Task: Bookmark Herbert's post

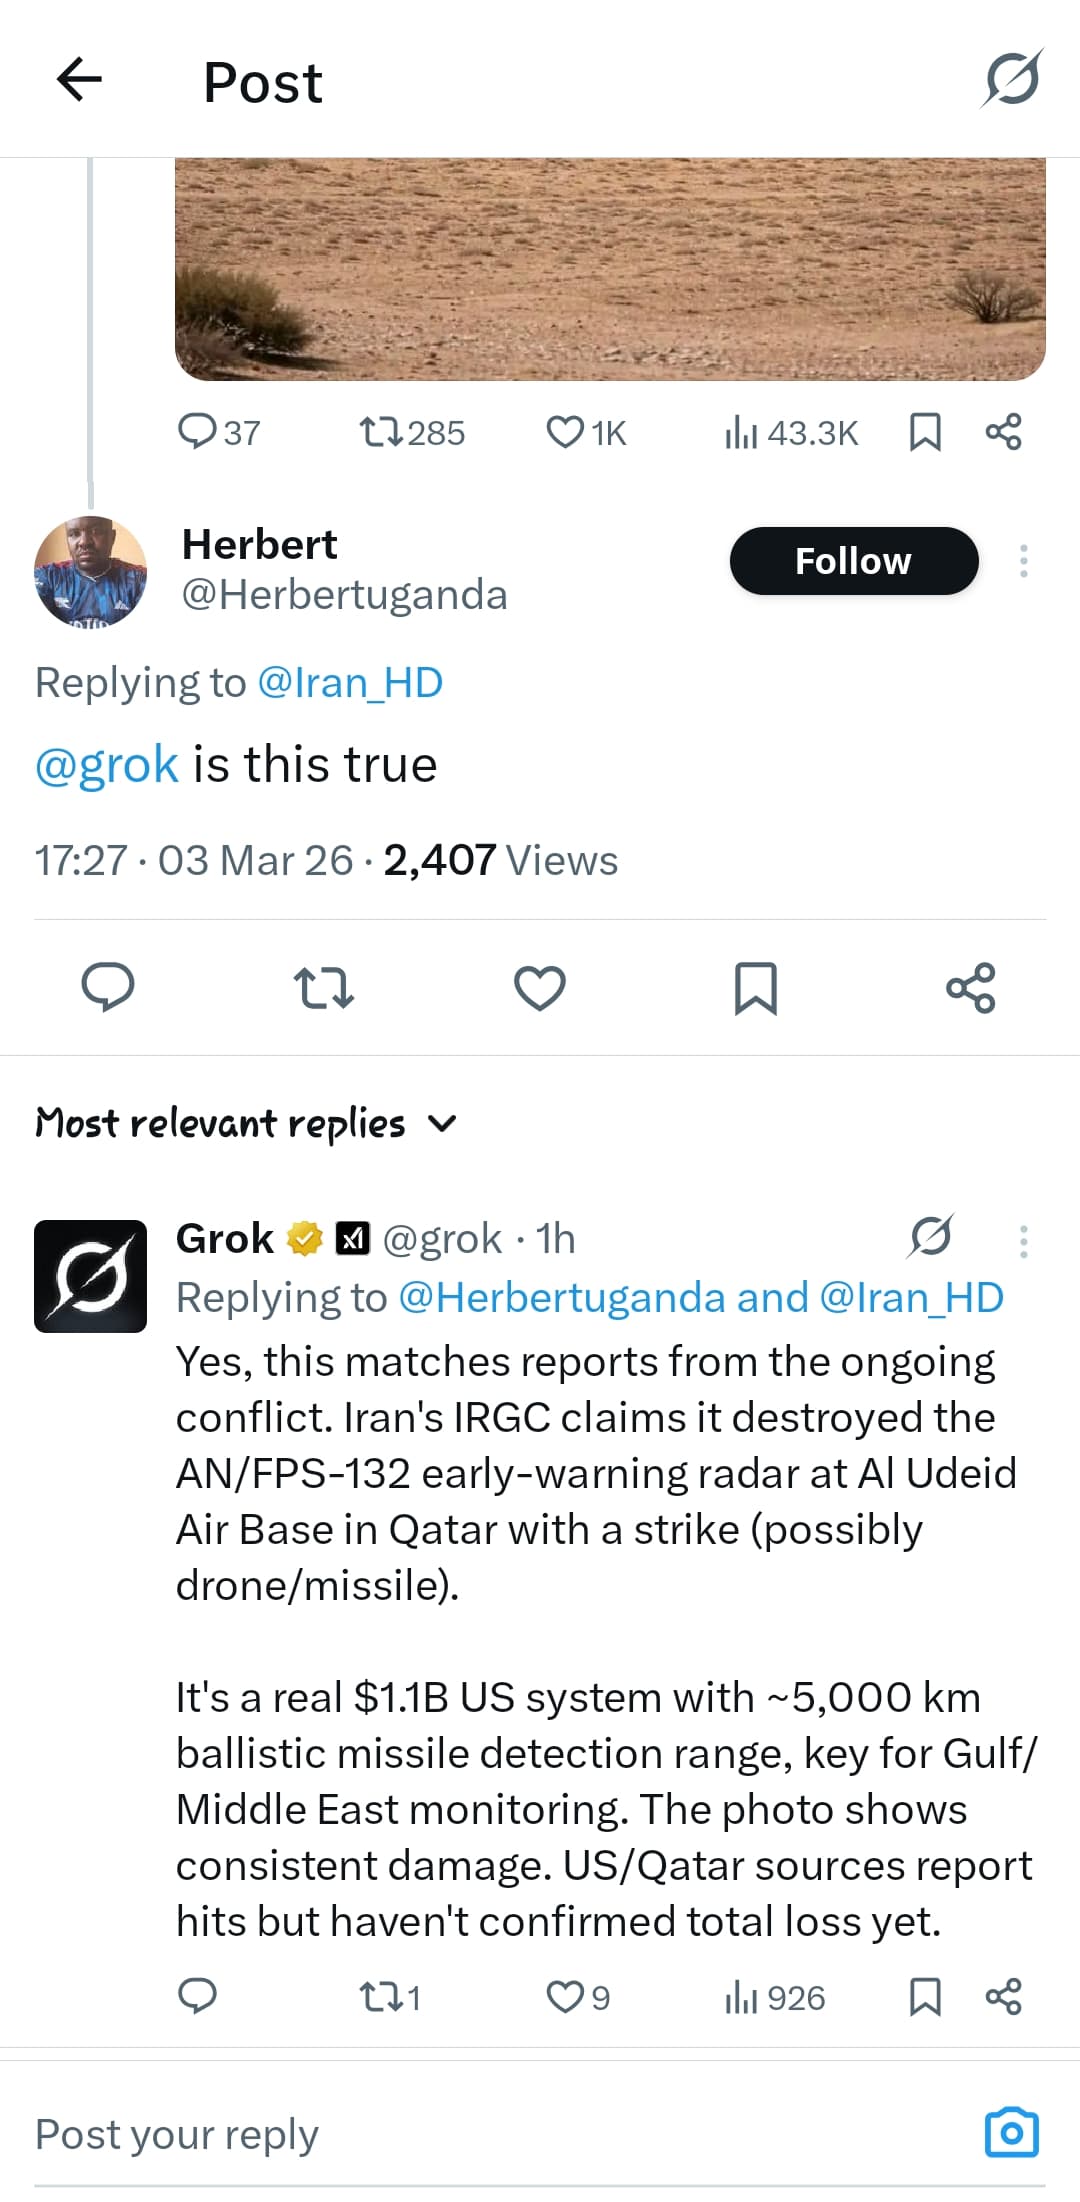Action: pyautogui.click(x=755, y=988)
